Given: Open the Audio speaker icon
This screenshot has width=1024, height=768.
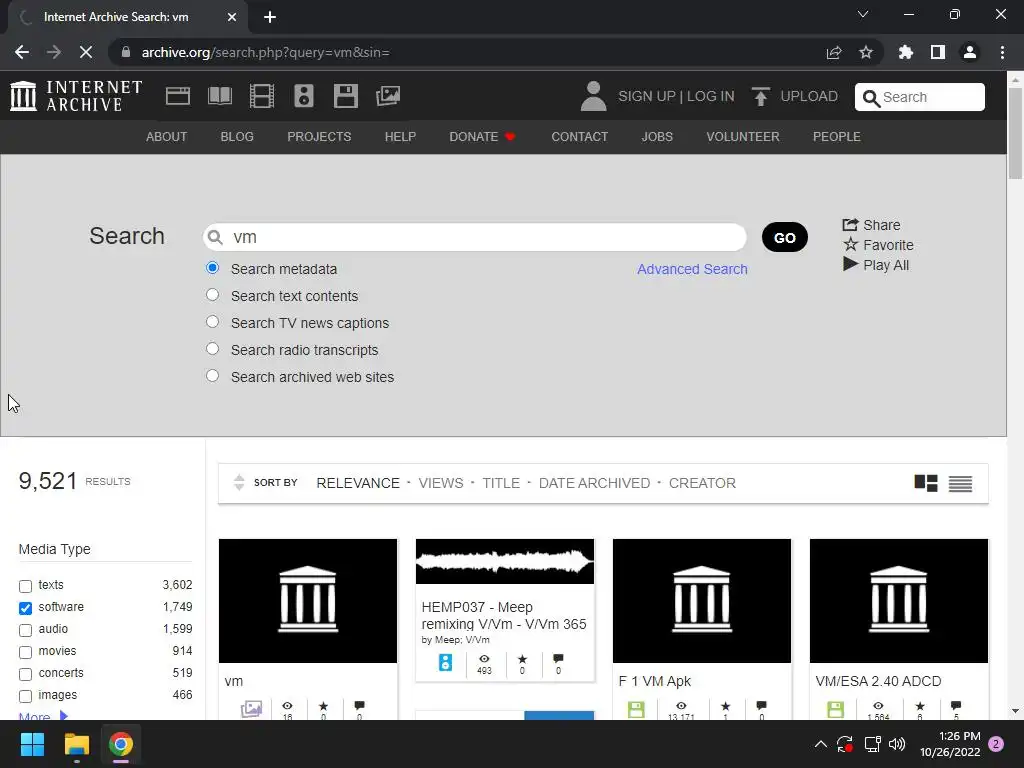Looking at the screenshot, I should [x=304, y=96].
